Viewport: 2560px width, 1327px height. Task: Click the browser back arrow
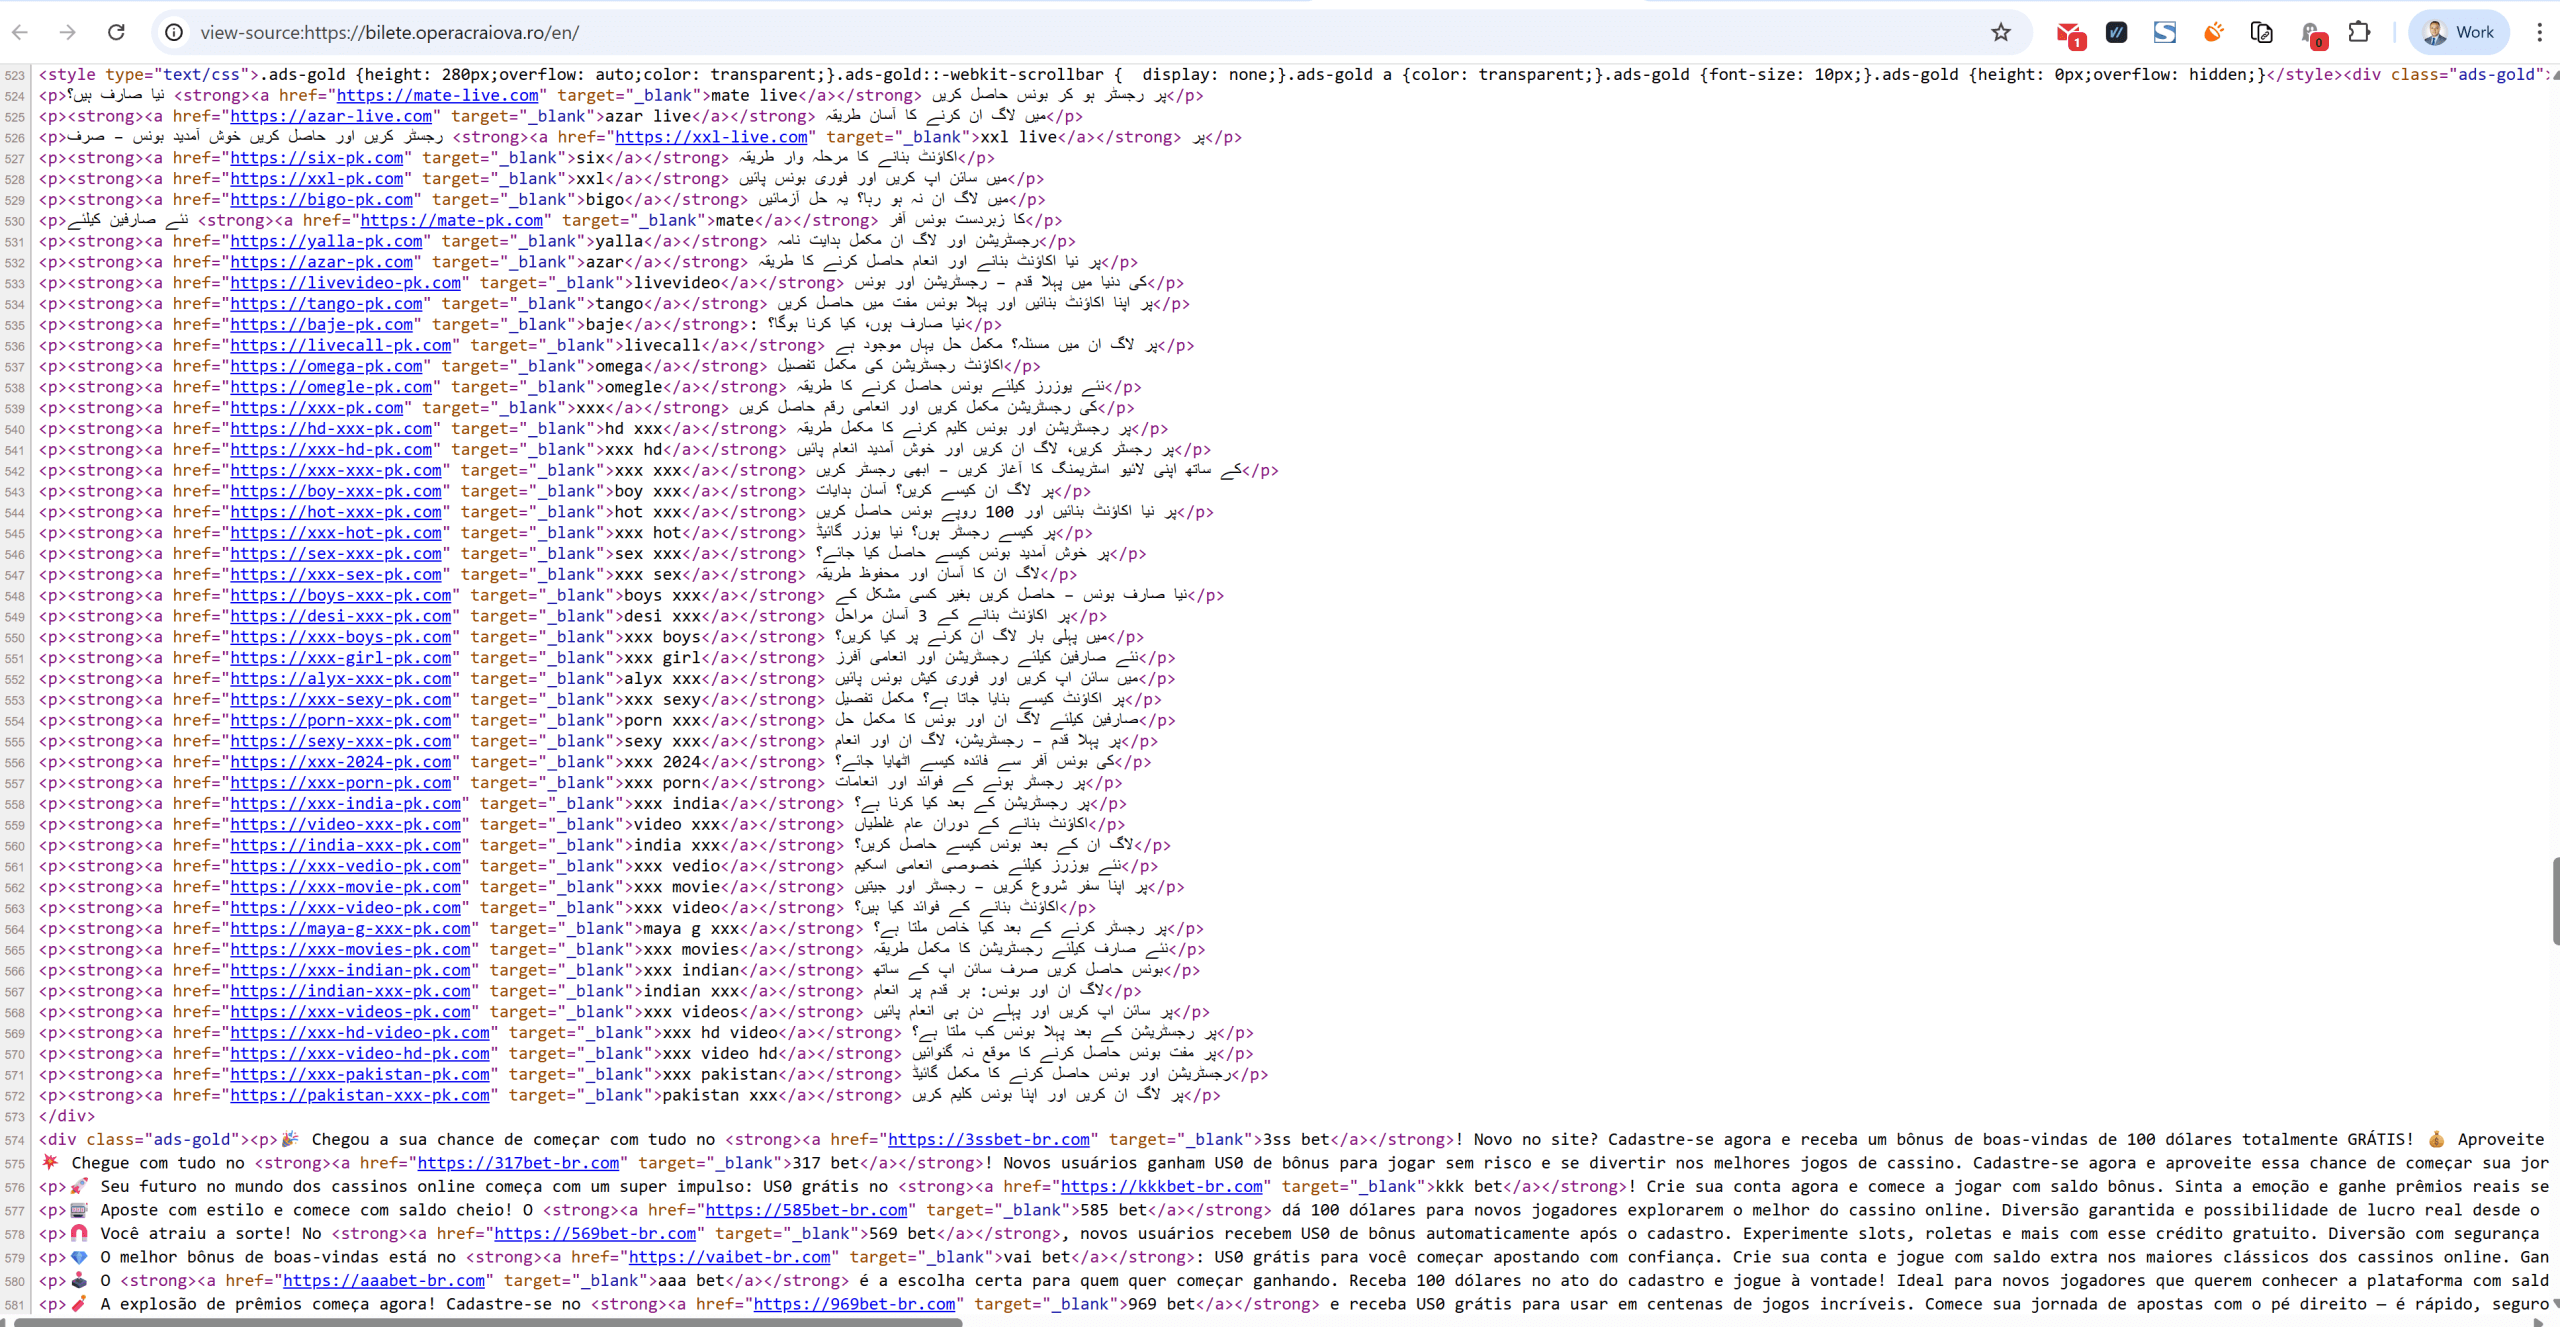click(19, 32)
